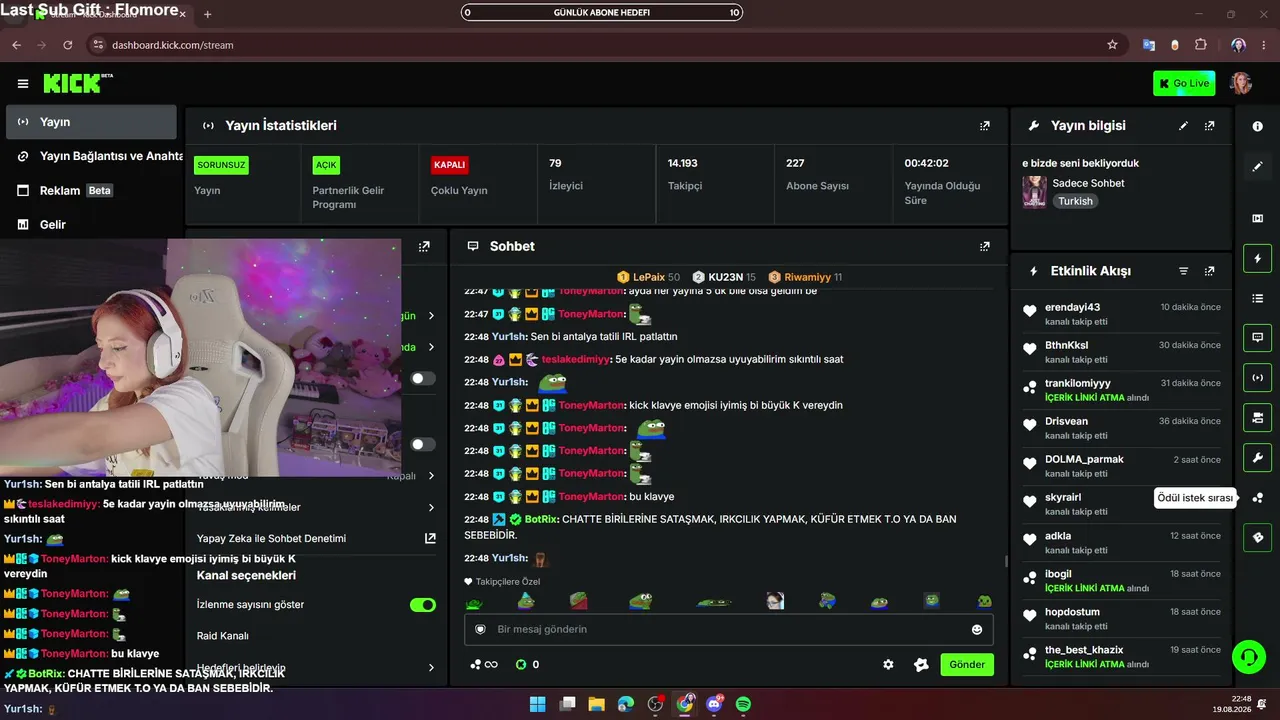Open the reward request queue icon
This screenshot has width=1280, height=720.
[1258, 498]
